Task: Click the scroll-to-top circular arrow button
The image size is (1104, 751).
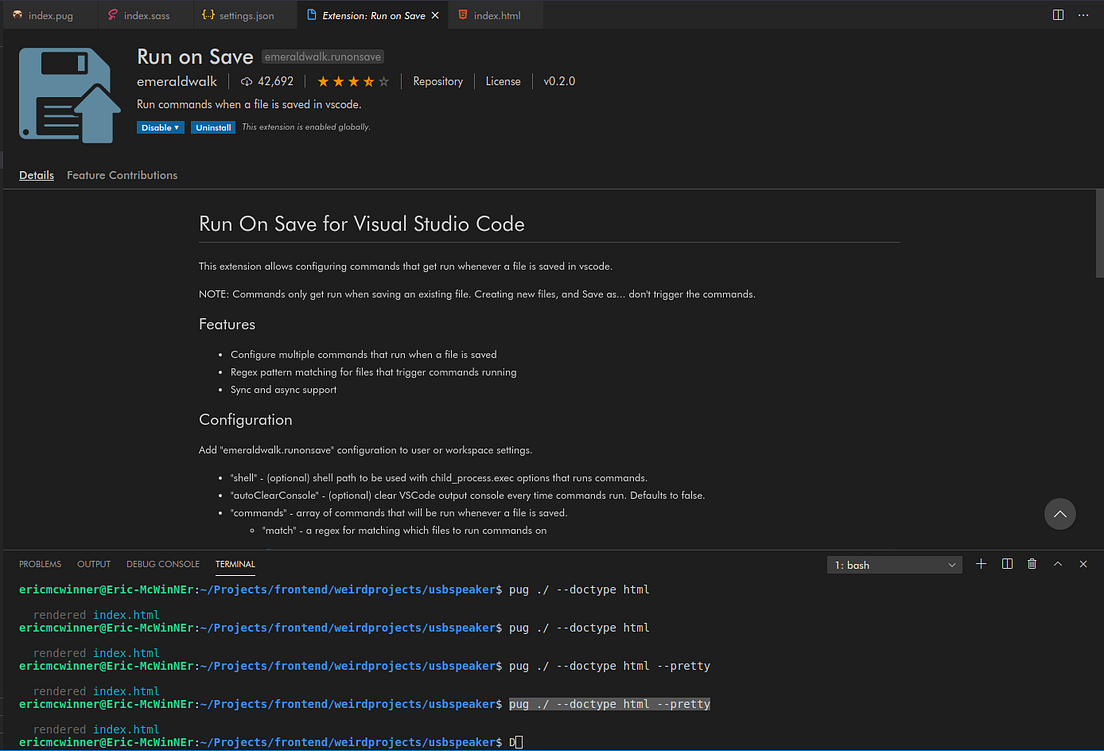Action: click(1060, 514)
